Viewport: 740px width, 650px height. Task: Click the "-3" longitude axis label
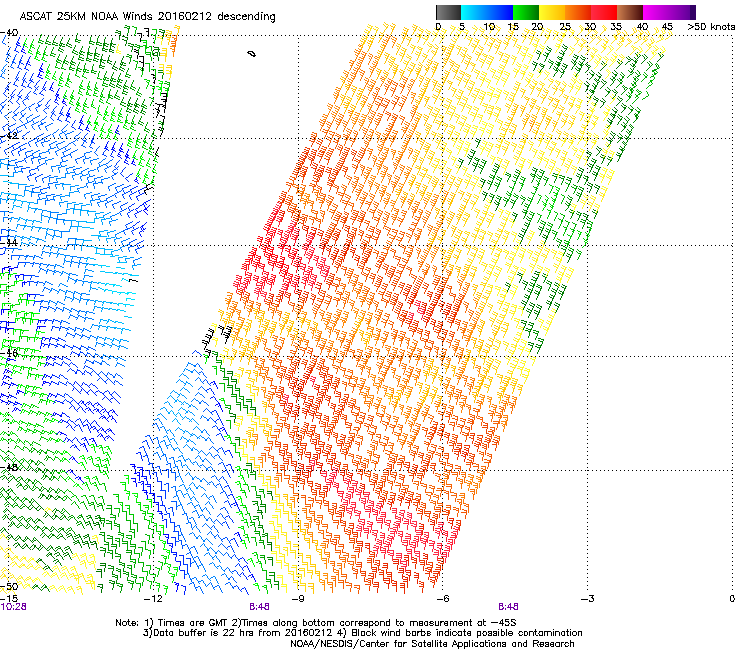click(588, 599)
